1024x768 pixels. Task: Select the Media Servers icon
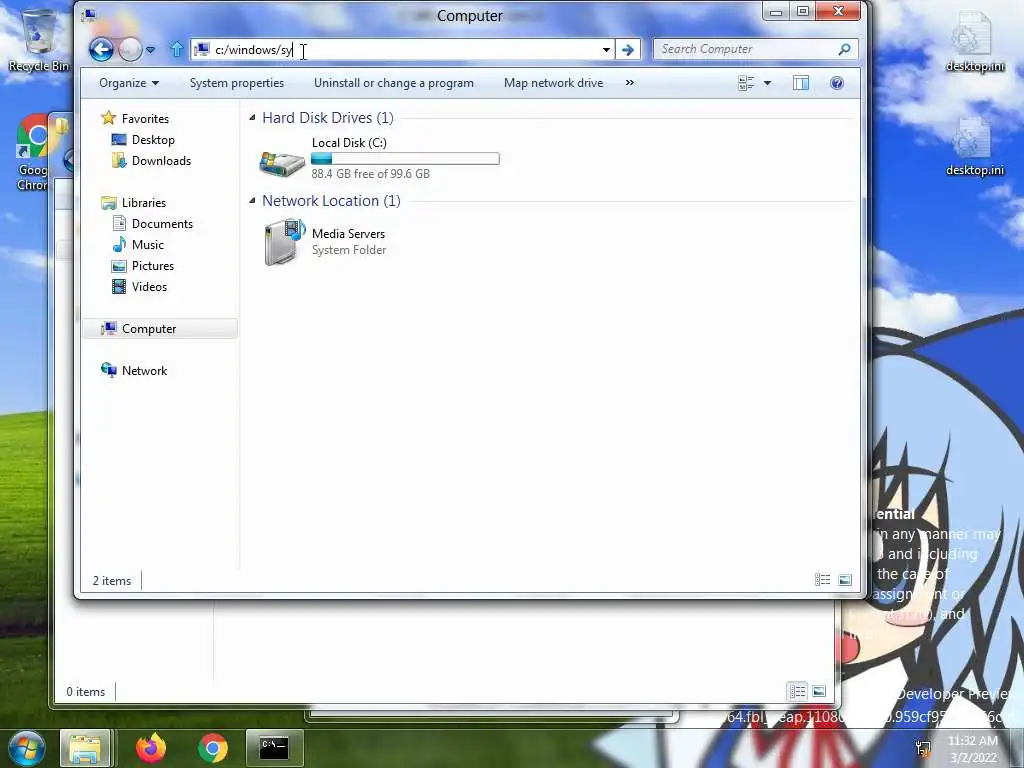[x=285, y=242]
